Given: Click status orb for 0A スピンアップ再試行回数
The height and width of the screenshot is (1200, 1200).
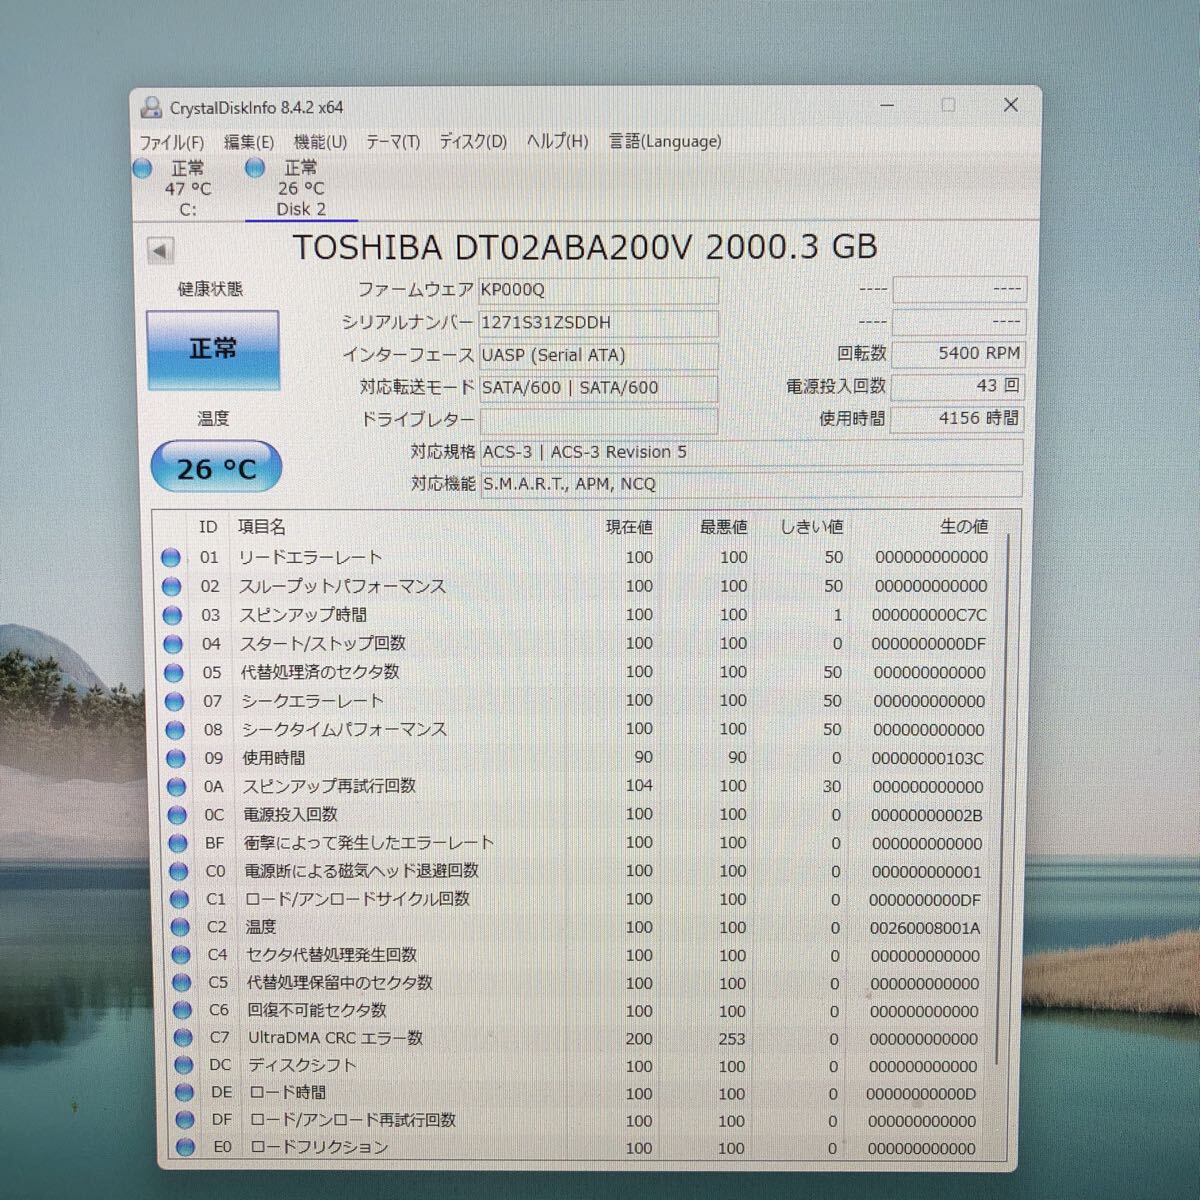Looking at the screenshot, I should click(x=177, y=787).
